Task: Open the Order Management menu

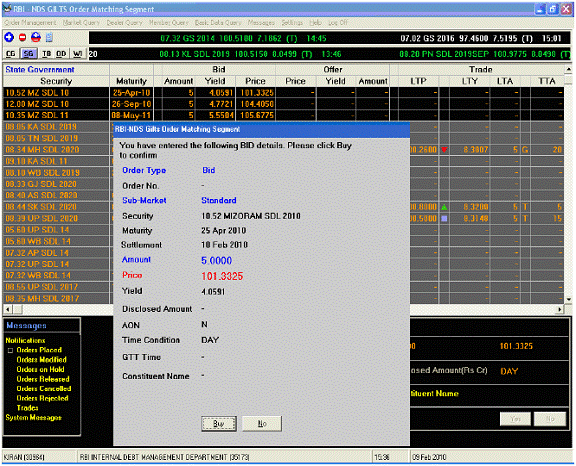Action: tap(30, 23)
